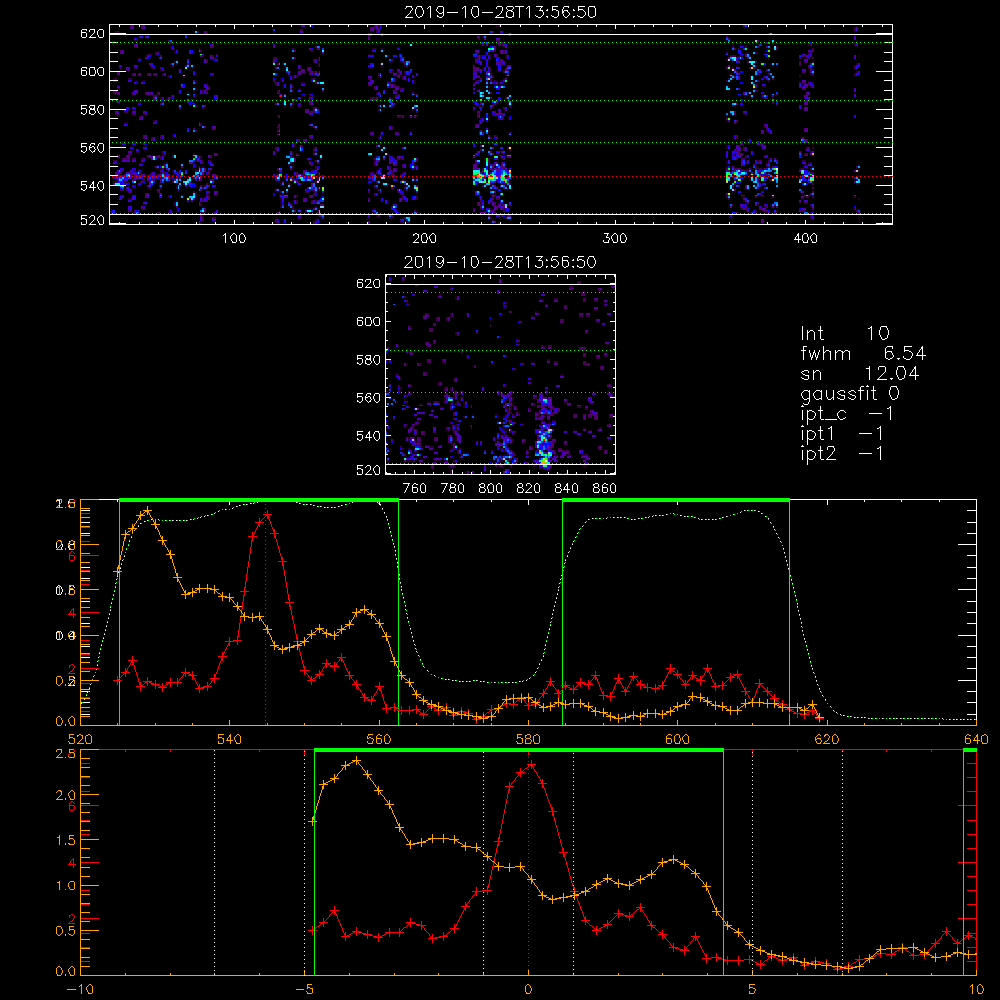1000x1000 pixels.
Task: Click the 'gaussfit 0' status text
Action: click(850, 393)
